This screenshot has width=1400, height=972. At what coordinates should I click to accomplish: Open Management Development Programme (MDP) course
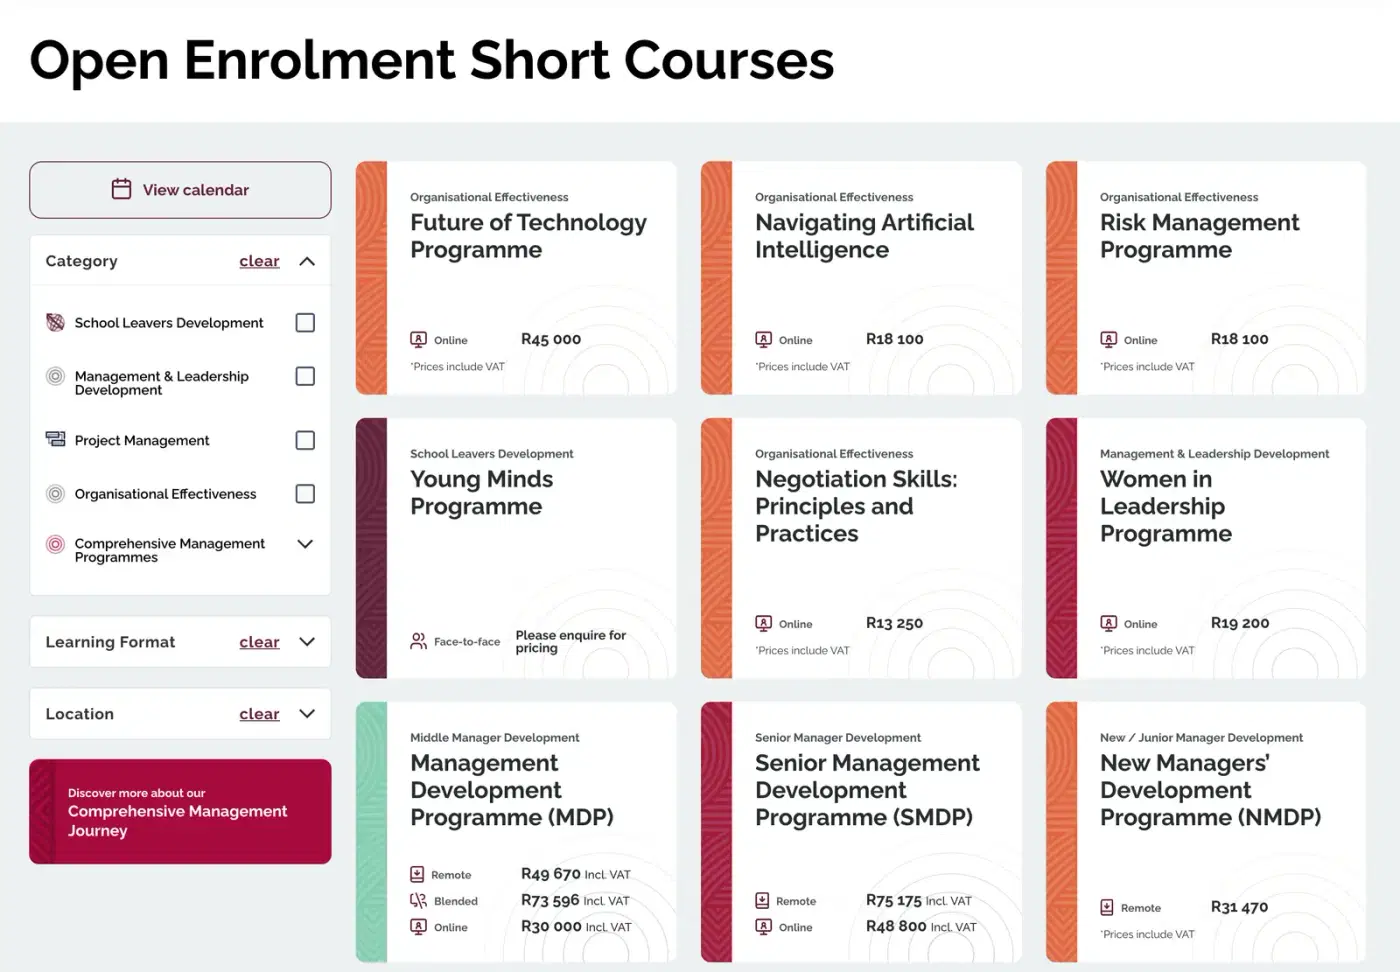pos(516,832)
